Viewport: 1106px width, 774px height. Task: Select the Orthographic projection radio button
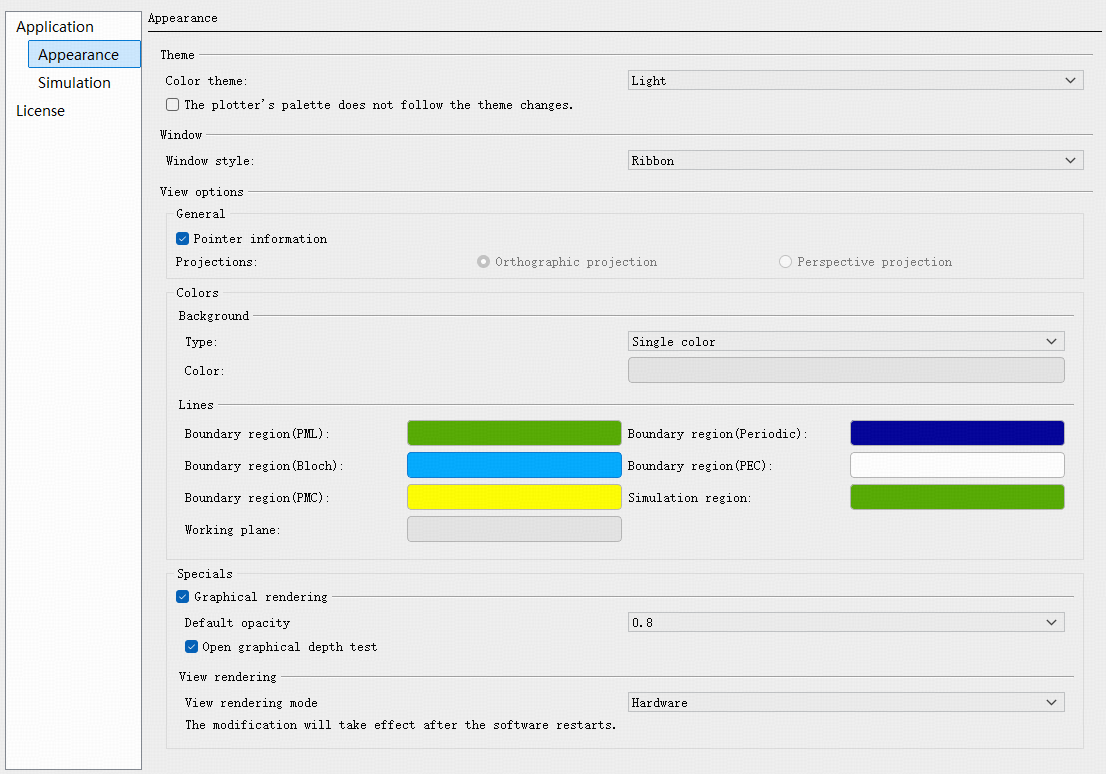[484, 262]
